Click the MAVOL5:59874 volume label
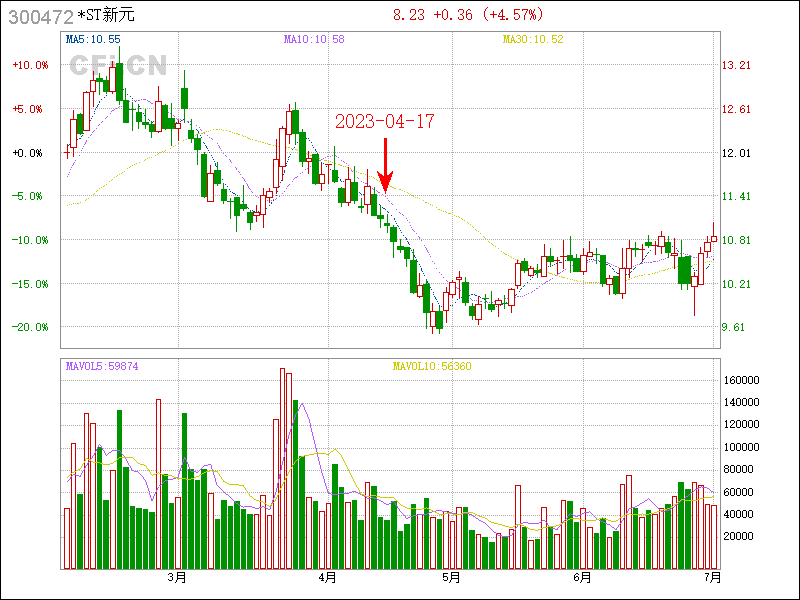This screenshot has width=800, height=600. [102, 366]
